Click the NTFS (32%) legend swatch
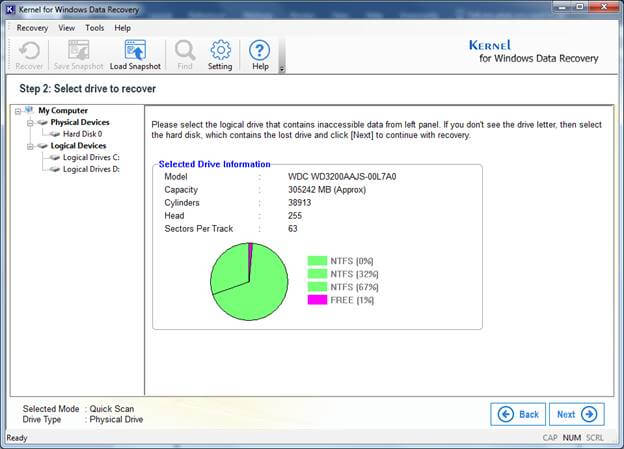This screenshot has width=624, height=449. (317, 274)
